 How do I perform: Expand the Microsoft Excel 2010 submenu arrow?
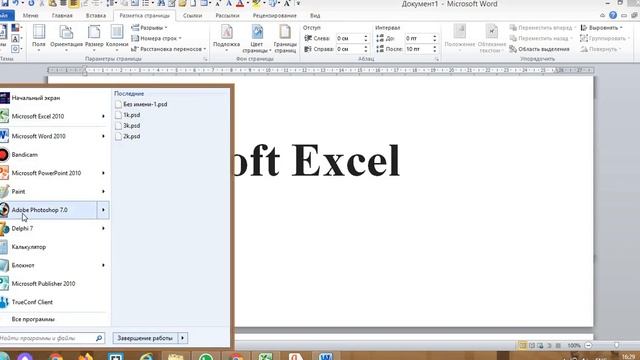(x=103, y=116)
